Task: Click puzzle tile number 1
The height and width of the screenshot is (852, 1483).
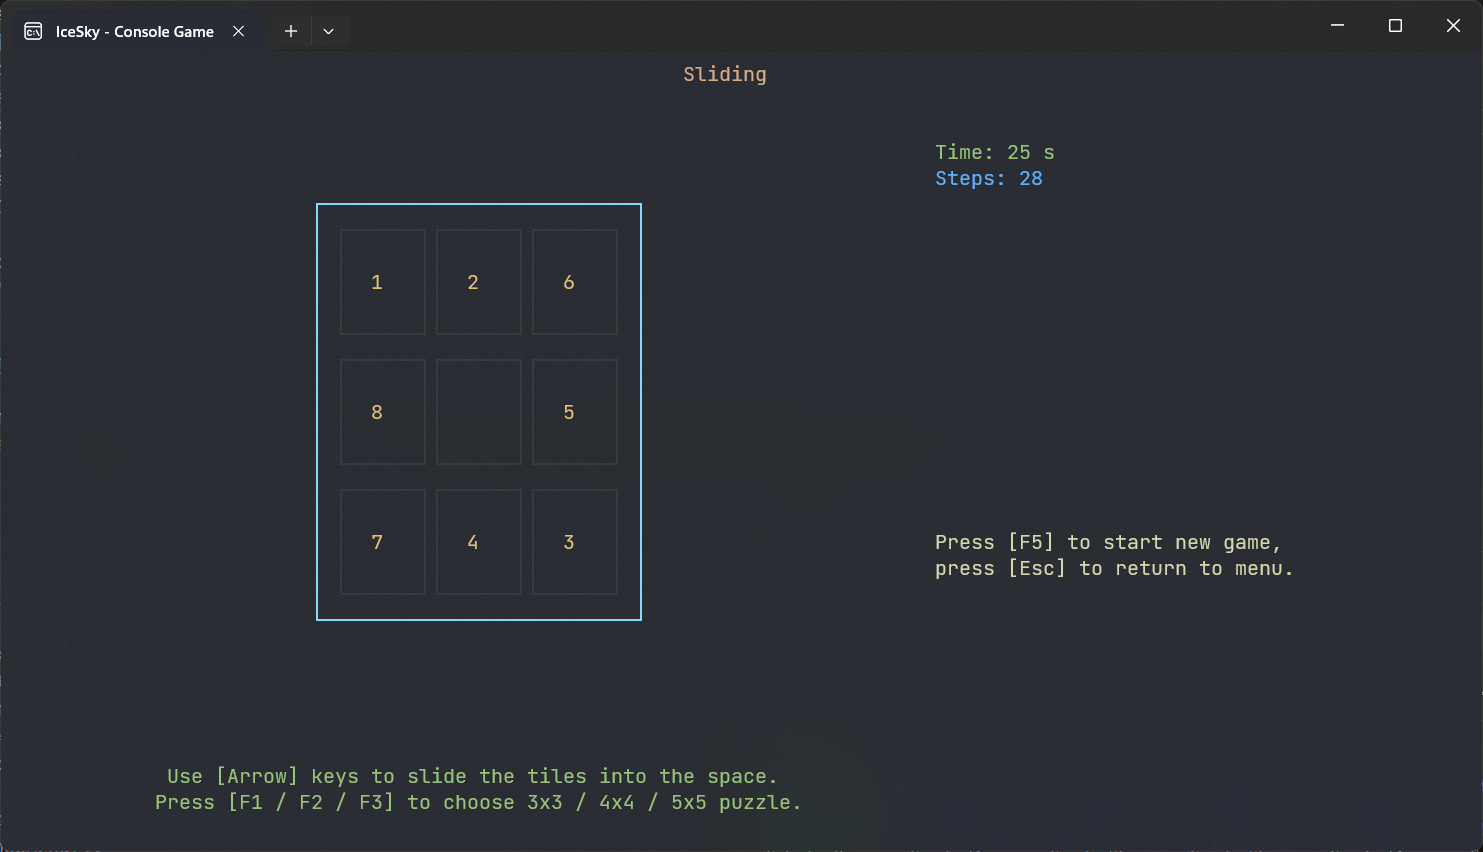Action: point(383,282)
